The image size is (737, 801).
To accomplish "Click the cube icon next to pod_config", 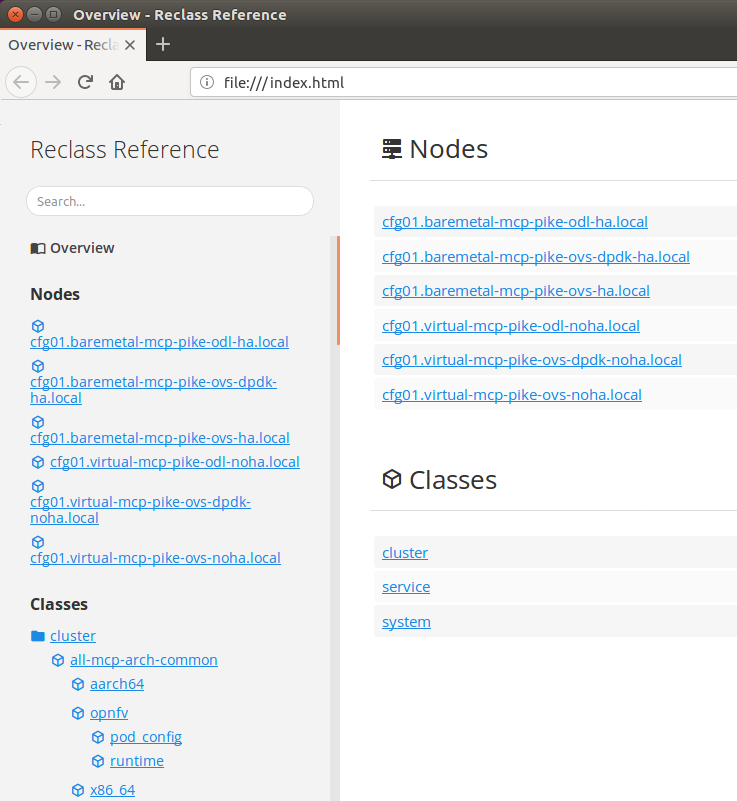I will (98, 738).
